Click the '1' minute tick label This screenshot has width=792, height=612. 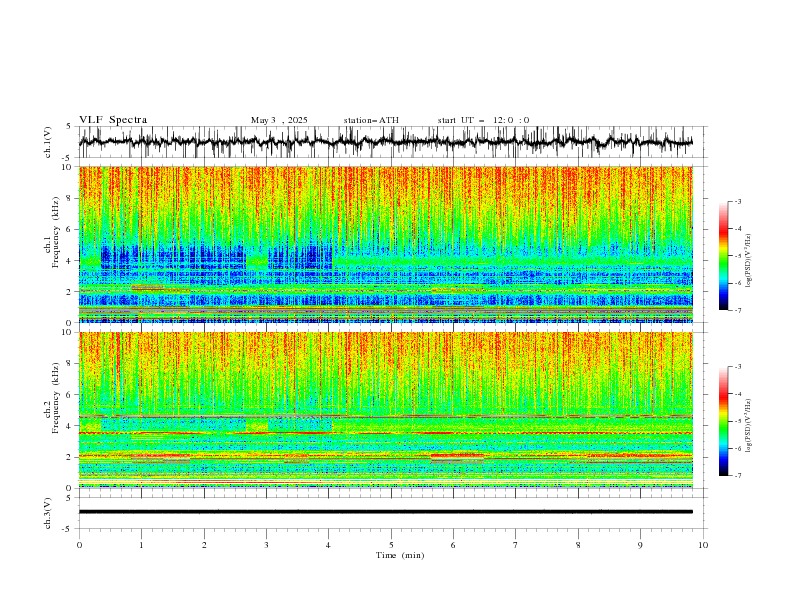(142, 545)
